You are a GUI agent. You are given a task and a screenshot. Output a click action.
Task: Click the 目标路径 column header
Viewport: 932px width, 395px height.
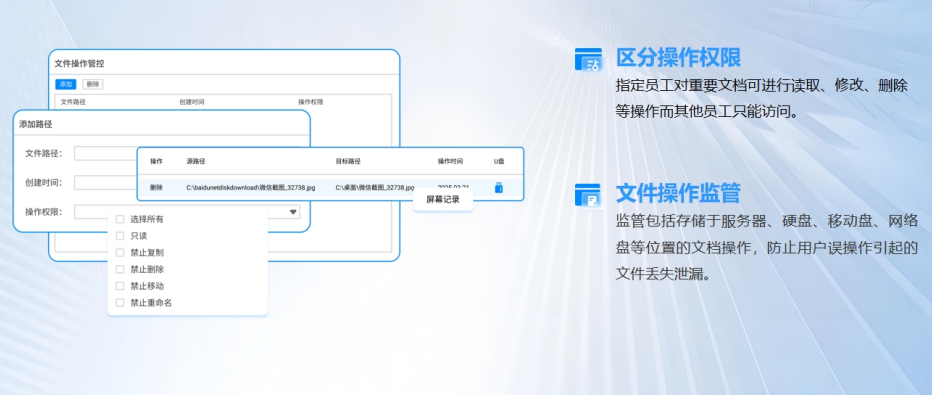(x=348, y=161)
